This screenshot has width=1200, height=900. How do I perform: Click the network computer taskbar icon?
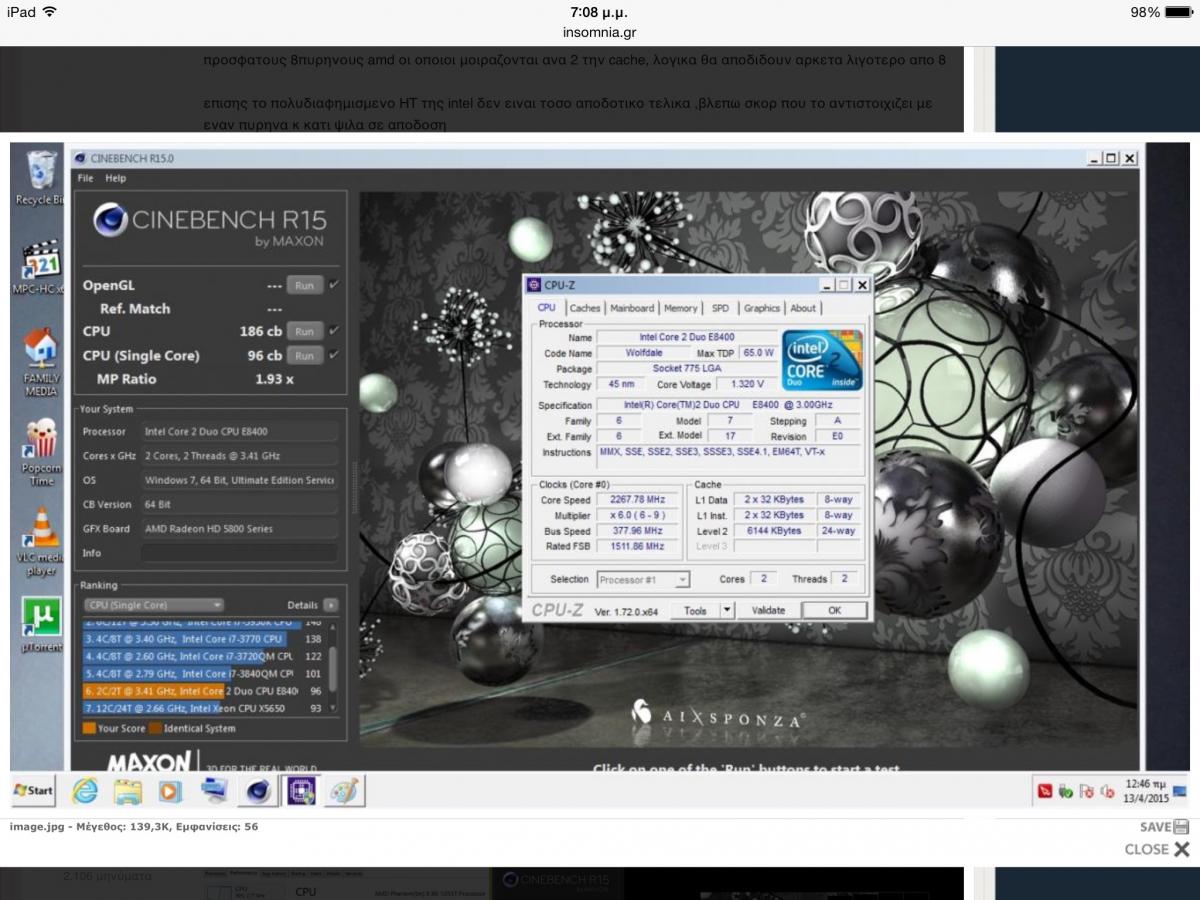[214, 791]
